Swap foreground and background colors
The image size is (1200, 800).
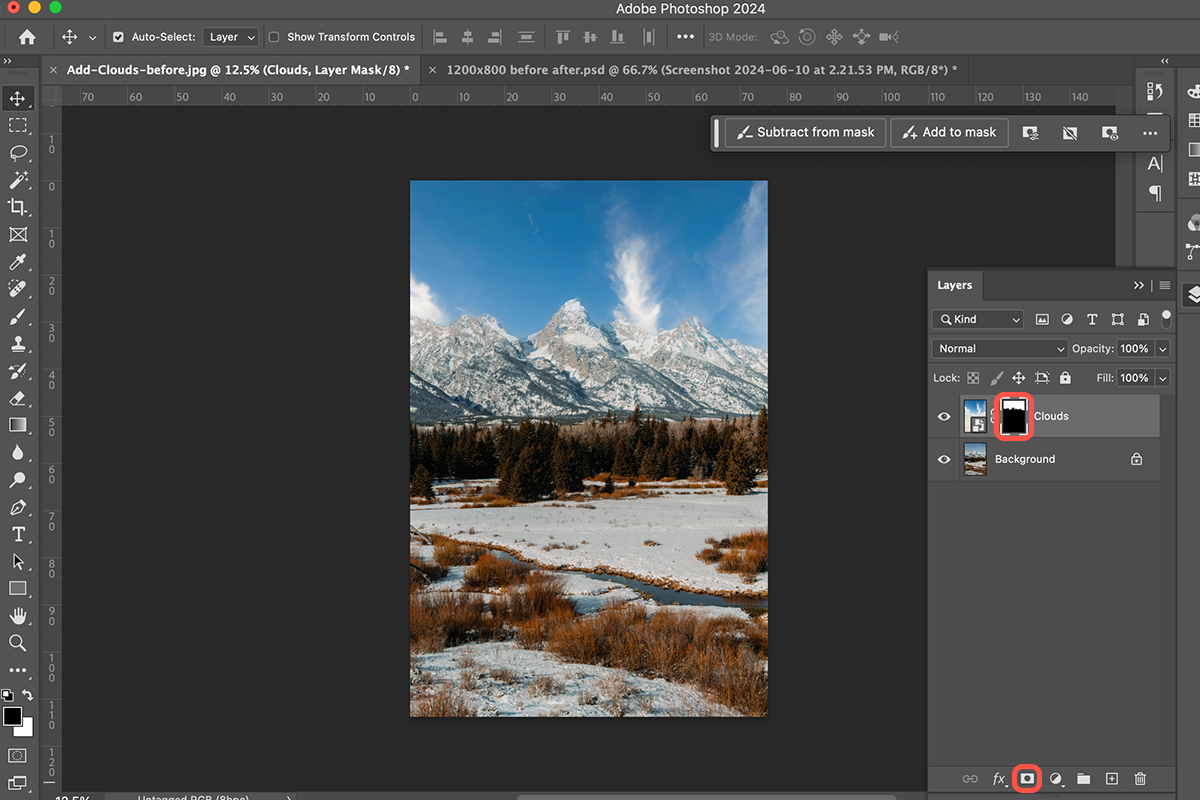pos(28,695)
